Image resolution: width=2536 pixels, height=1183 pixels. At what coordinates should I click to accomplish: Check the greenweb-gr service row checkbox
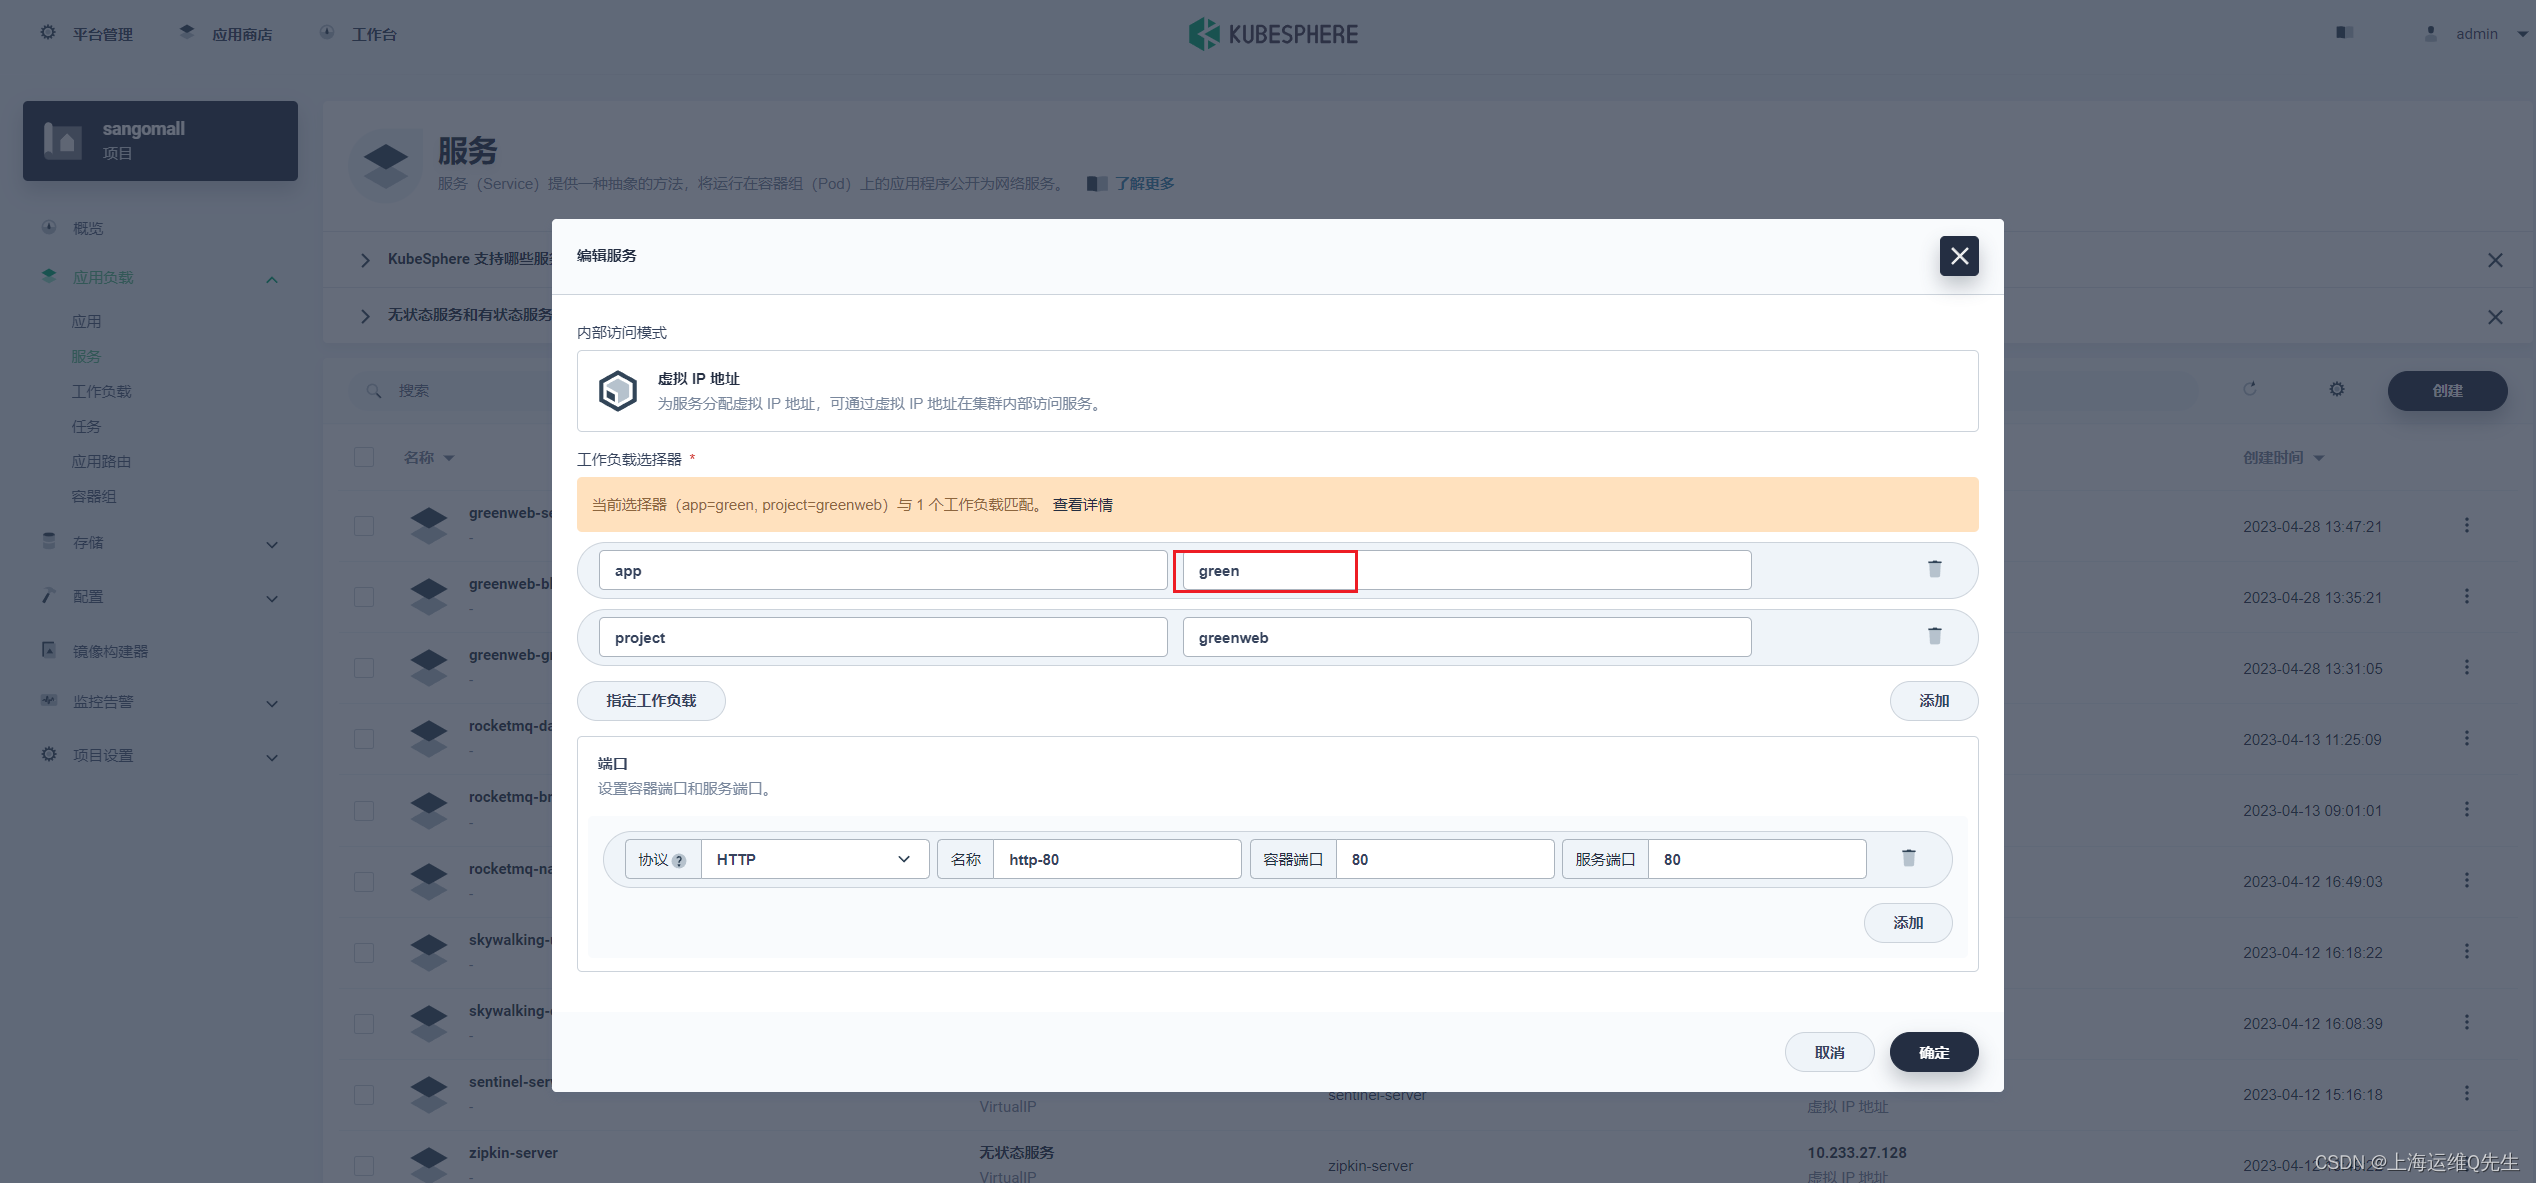[x=364, y=668]
